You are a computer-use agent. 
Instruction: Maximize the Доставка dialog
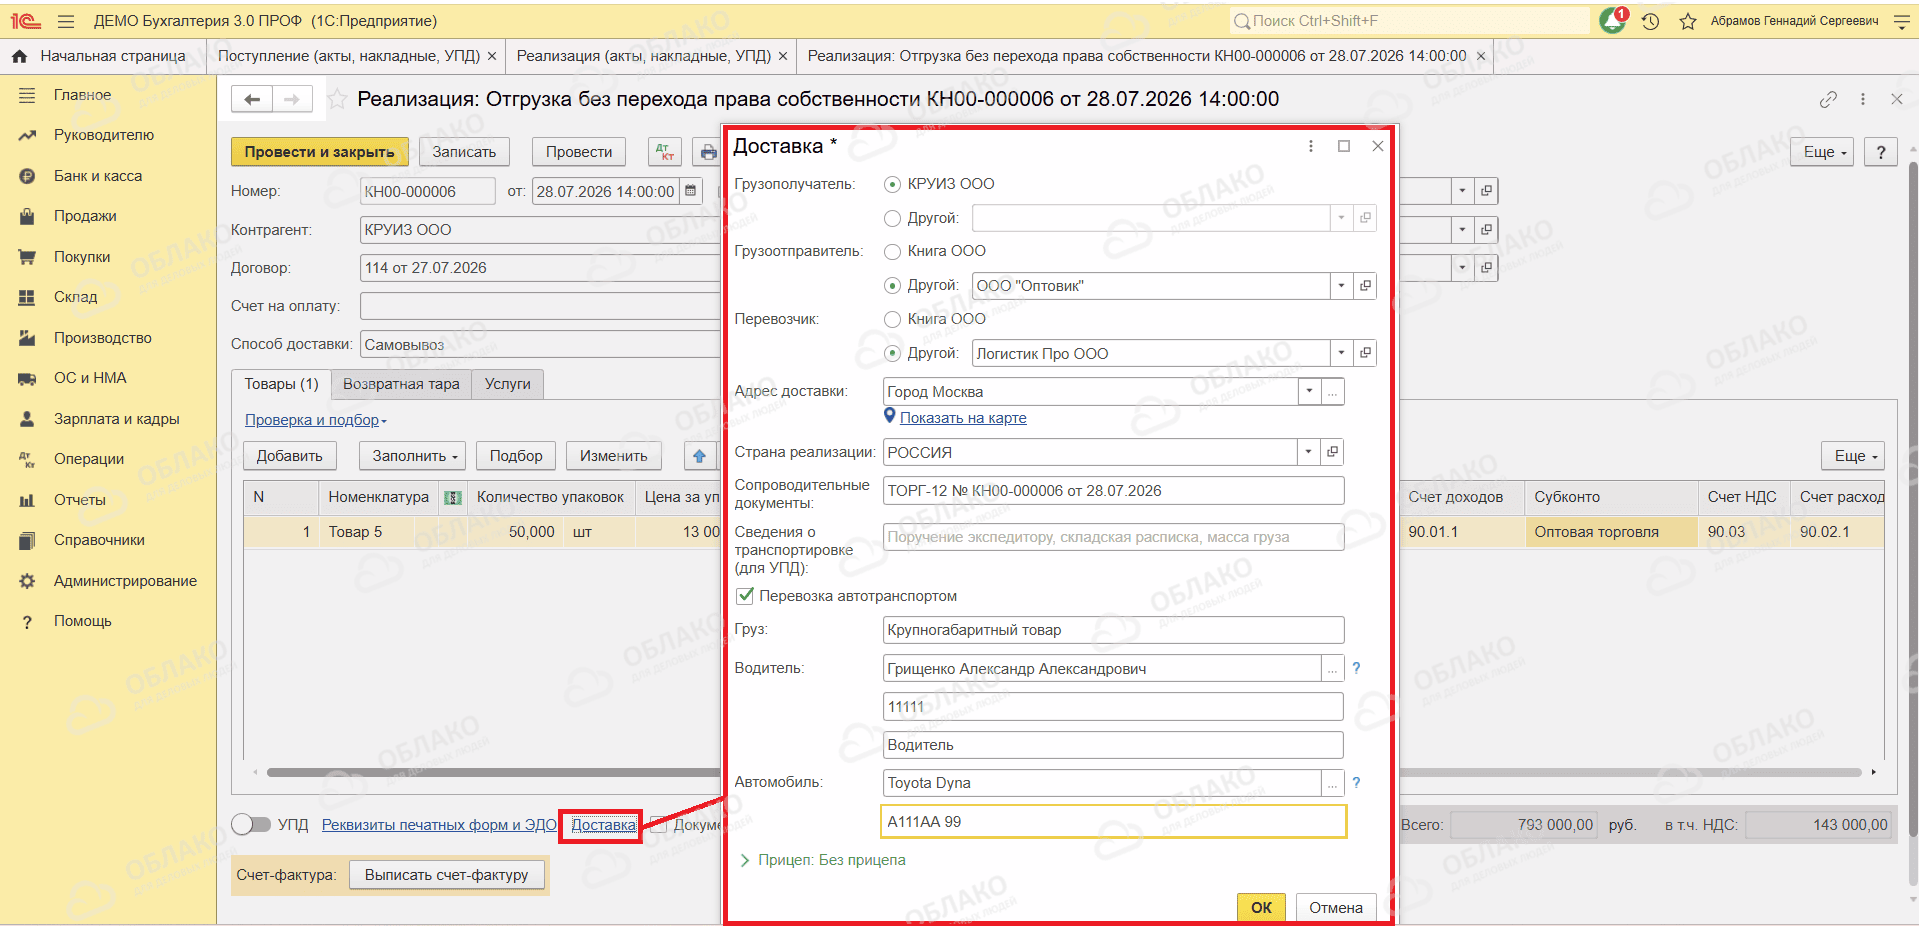coord(1344,146)
